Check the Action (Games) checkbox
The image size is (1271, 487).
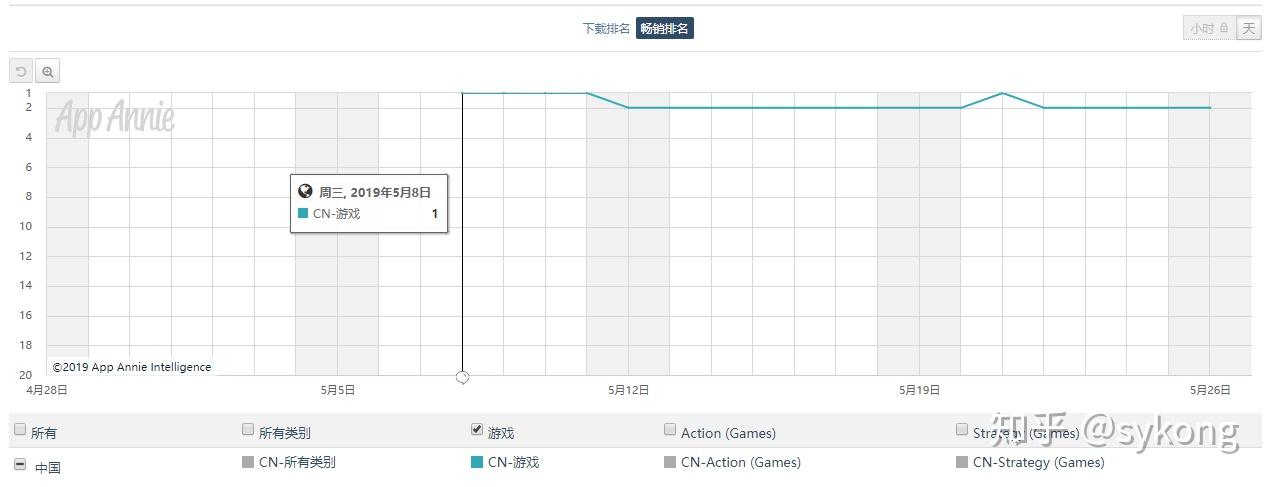(x=670, y=430)
